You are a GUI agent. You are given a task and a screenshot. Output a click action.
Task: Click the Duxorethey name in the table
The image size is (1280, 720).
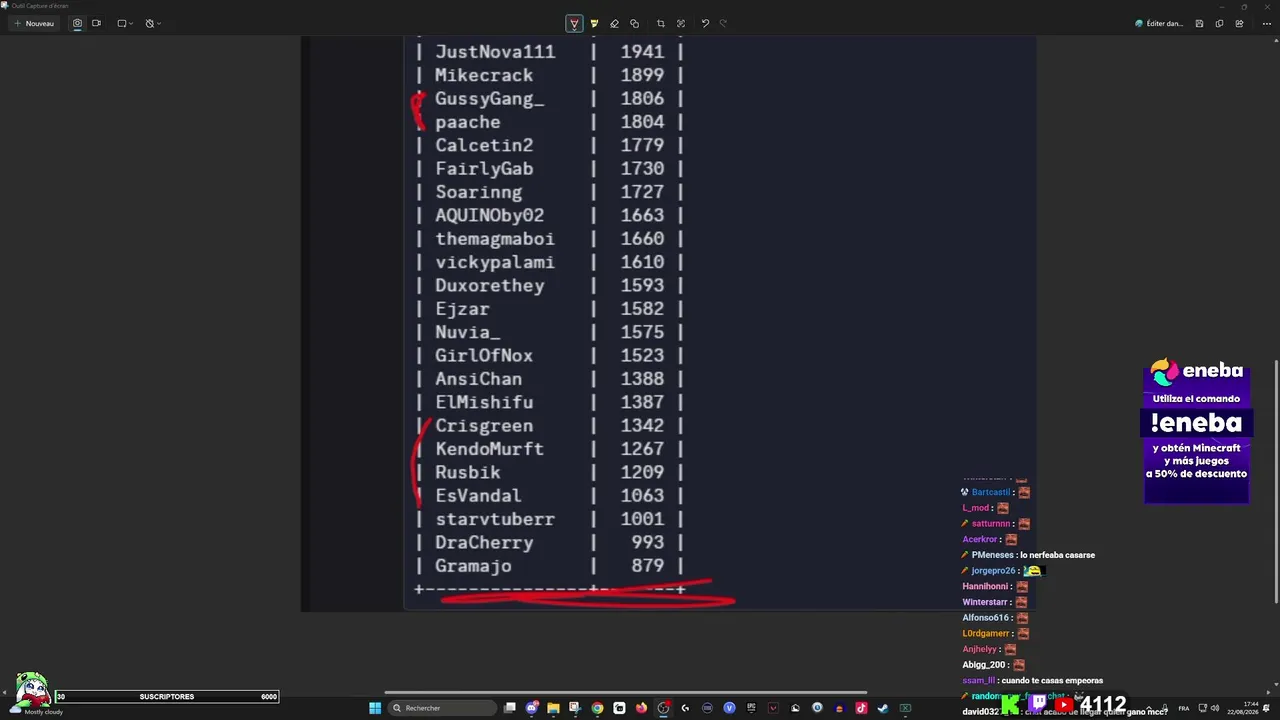point(490,285)
